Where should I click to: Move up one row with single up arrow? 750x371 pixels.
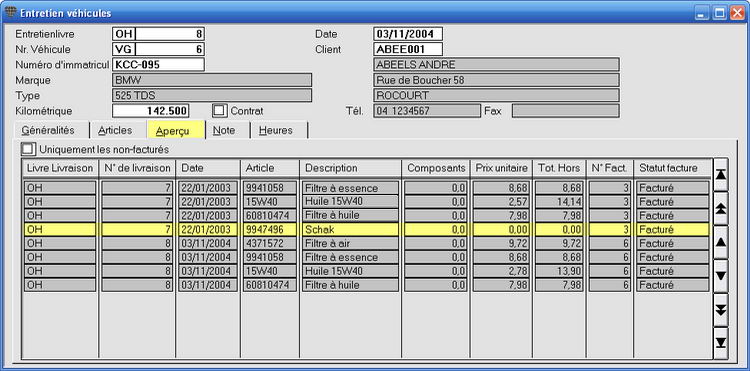coord(720,242)
